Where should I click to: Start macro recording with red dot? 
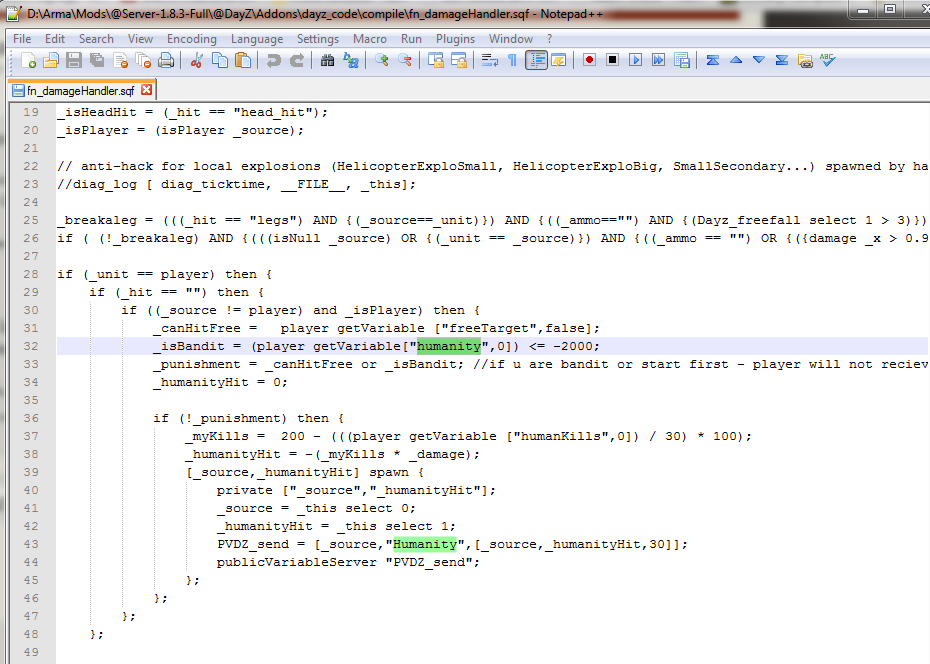coord(589,60)
